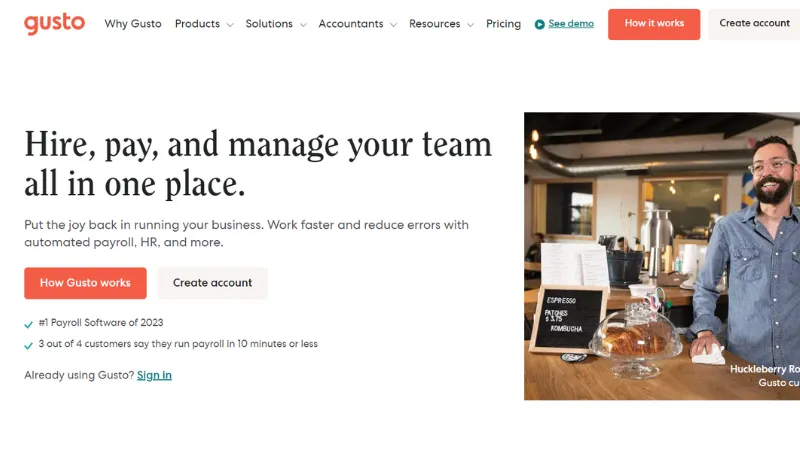
Task: Open the Pricing page
Action: coord(503,24)
